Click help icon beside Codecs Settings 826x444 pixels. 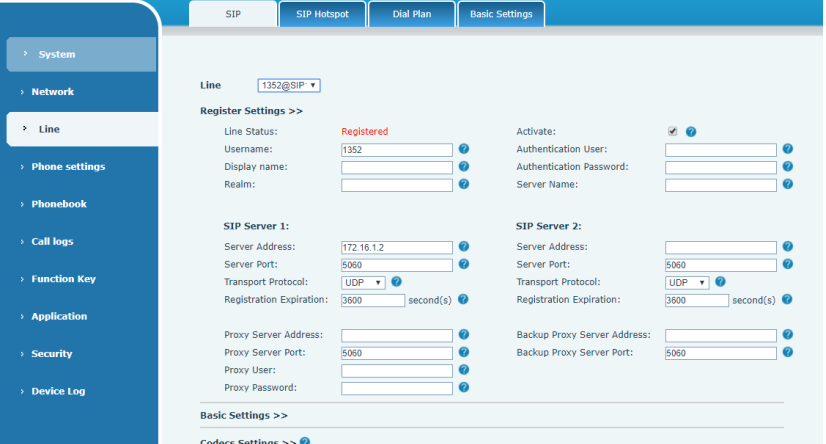coord(304,441)
